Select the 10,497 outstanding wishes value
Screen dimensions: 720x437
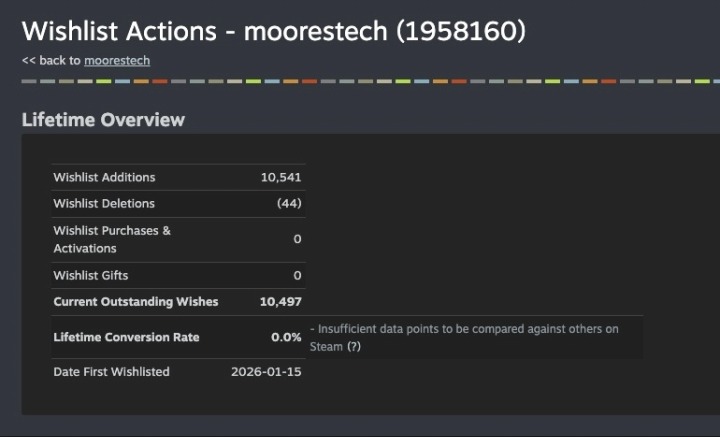tap(280, 301)
